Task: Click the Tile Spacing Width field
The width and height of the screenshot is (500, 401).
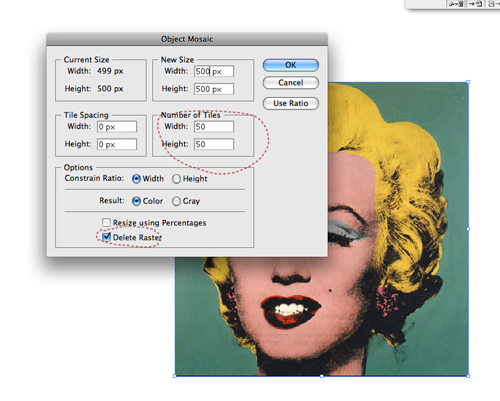Action: (117, 127)
